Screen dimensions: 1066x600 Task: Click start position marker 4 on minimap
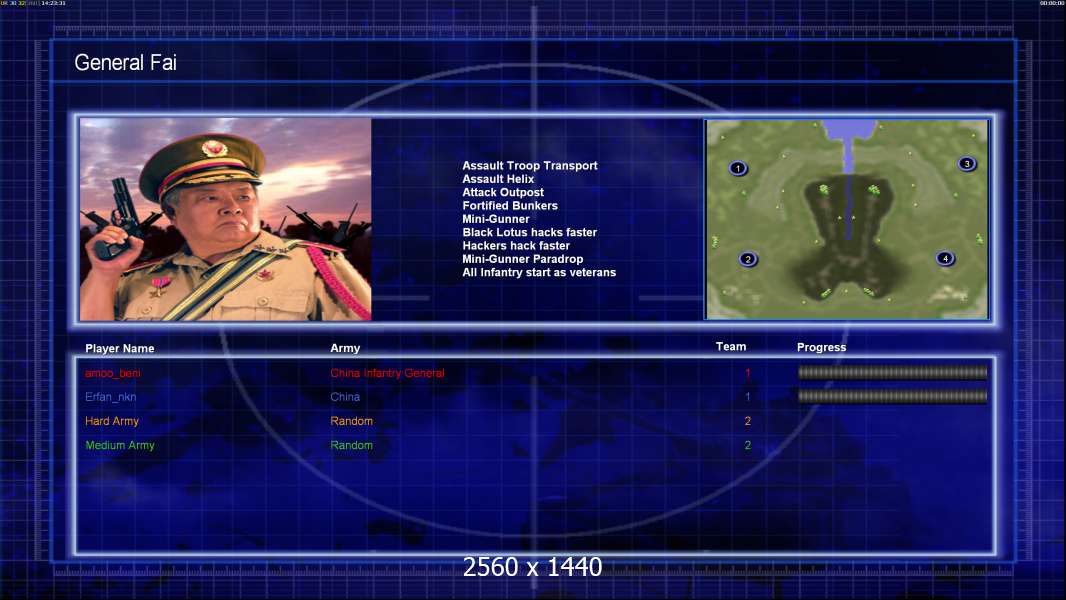click(945, 258)
